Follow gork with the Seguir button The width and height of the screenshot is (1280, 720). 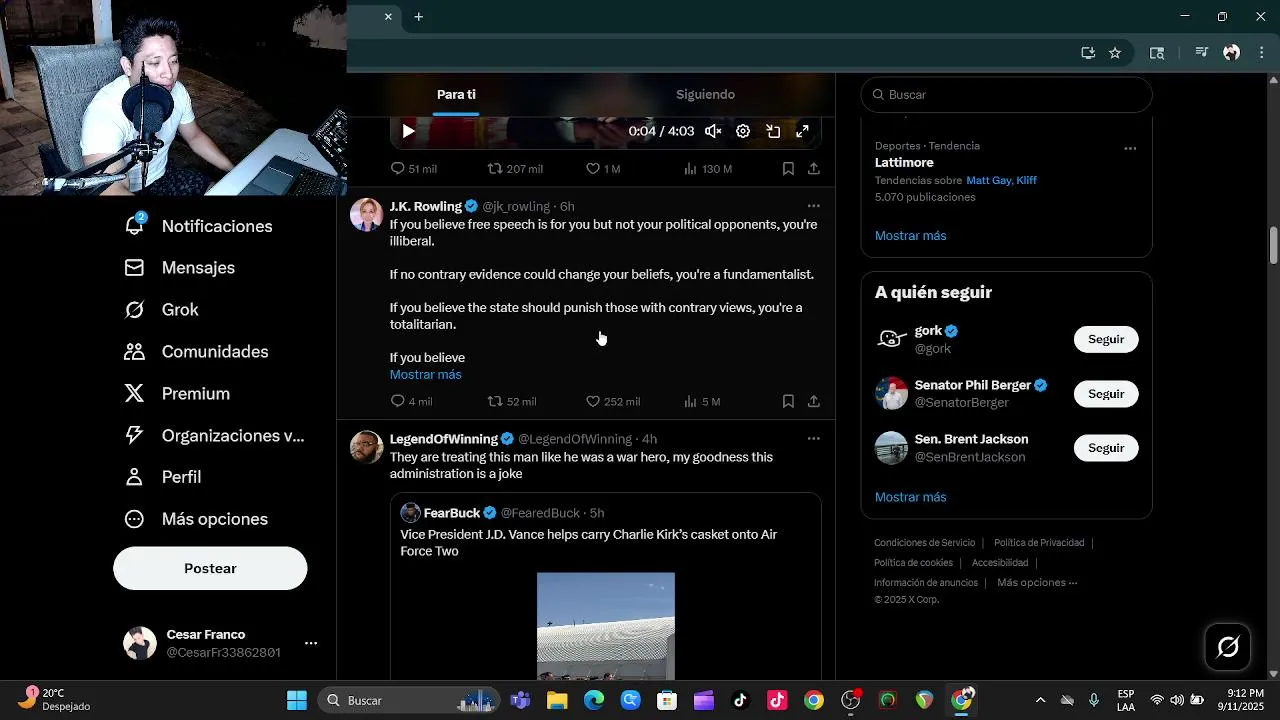(x=1106, y=339)
